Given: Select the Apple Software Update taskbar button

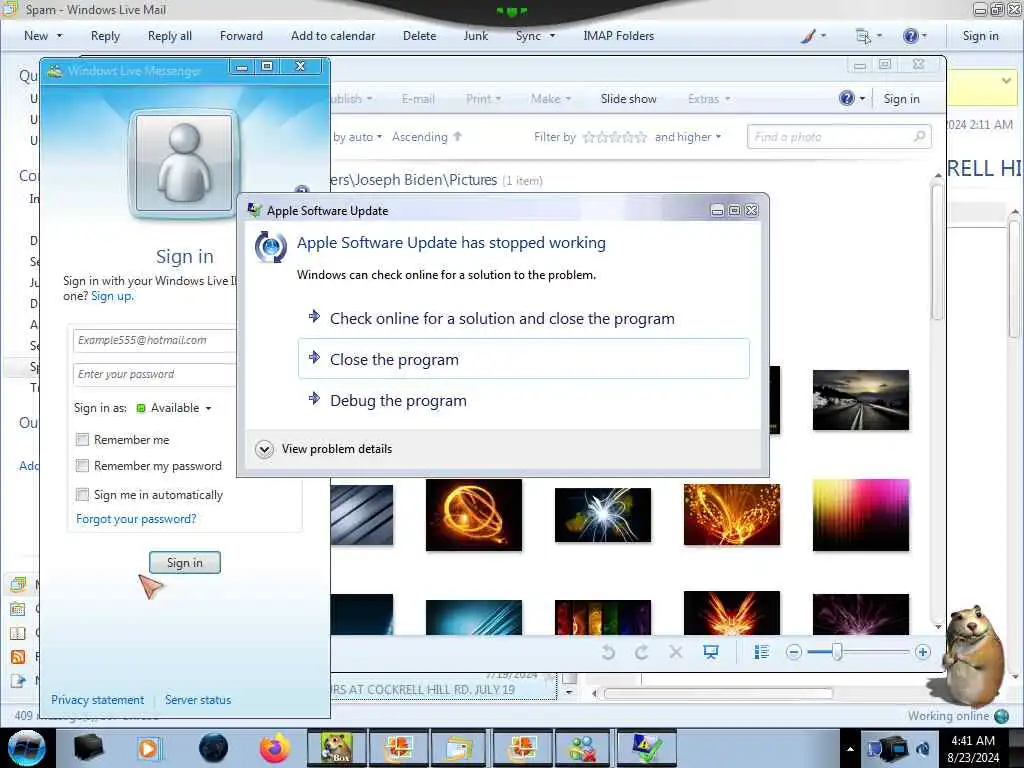Looking at the screenshot, I should (645, 748).
